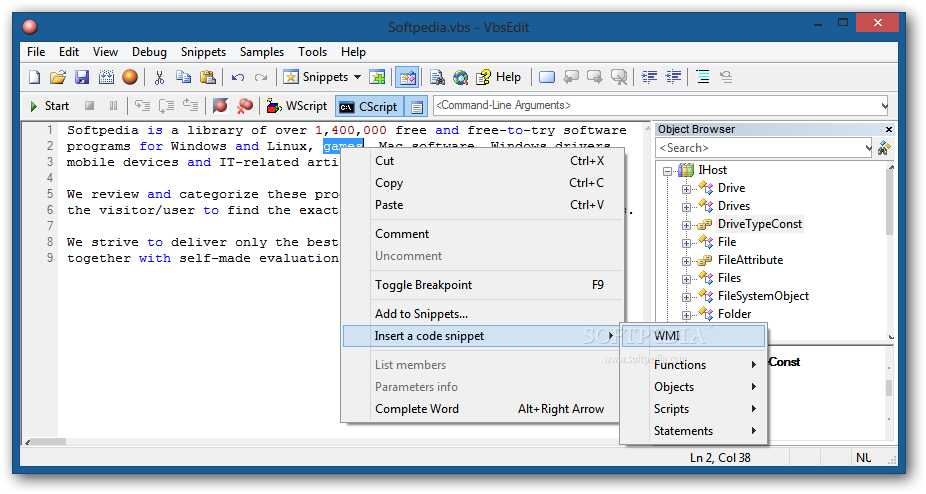Click the globe search icon
This screenshot has width=926, height=494.
[x=461, y=77]
